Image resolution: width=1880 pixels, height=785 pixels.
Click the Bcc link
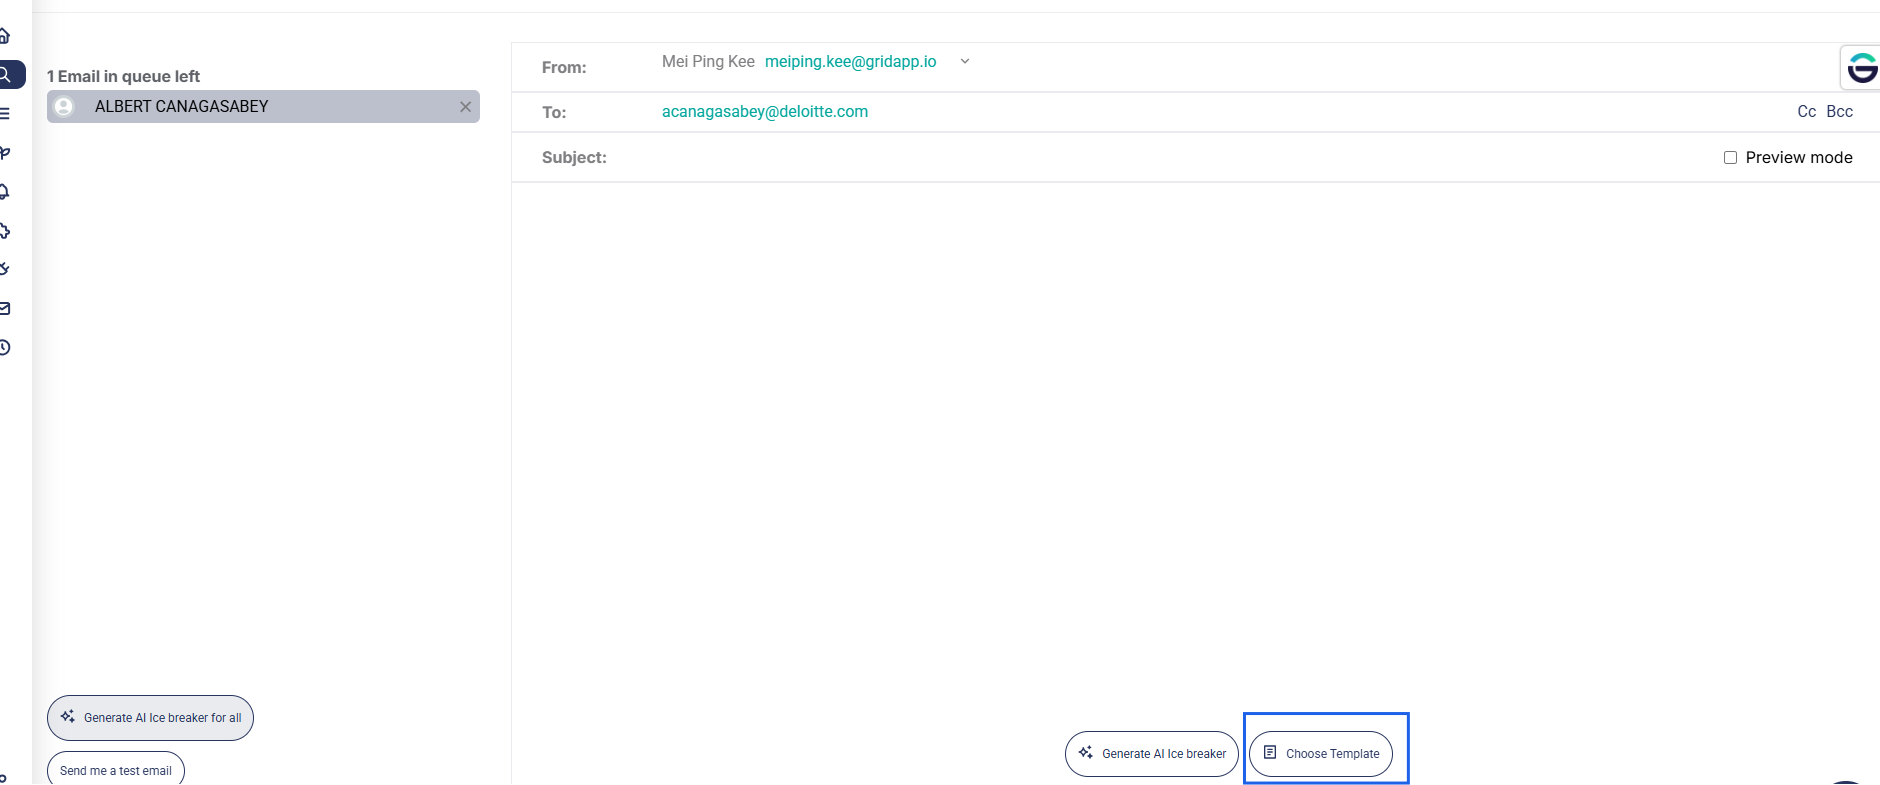pos(1839,112)
